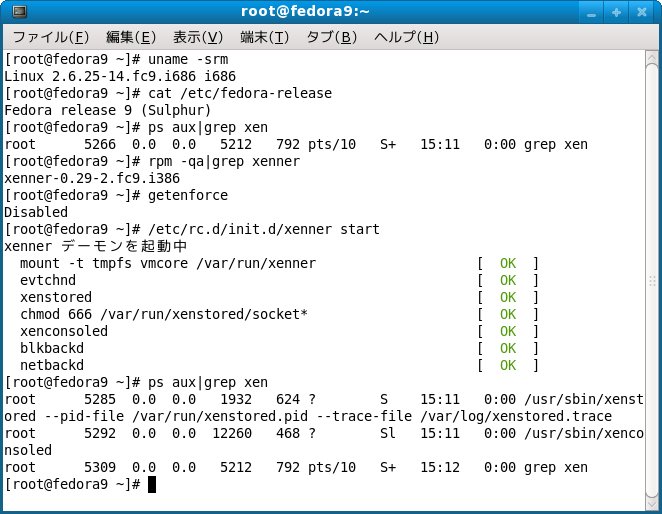Screen dimensions: 662x514
Task: Close the root@fedora9 terminal window
Action: click(x=642, y=12)
